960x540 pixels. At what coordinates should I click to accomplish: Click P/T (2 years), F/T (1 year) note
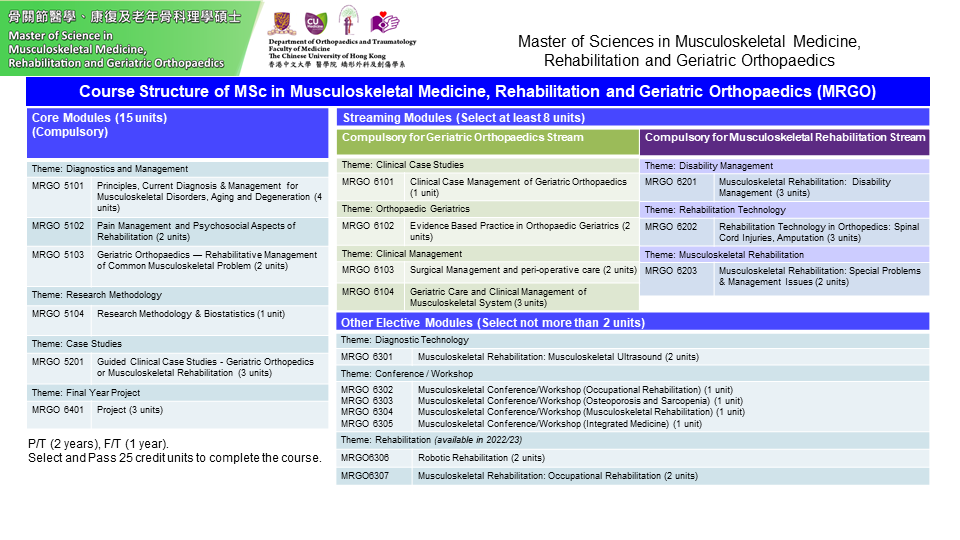(x=98, y=444)
